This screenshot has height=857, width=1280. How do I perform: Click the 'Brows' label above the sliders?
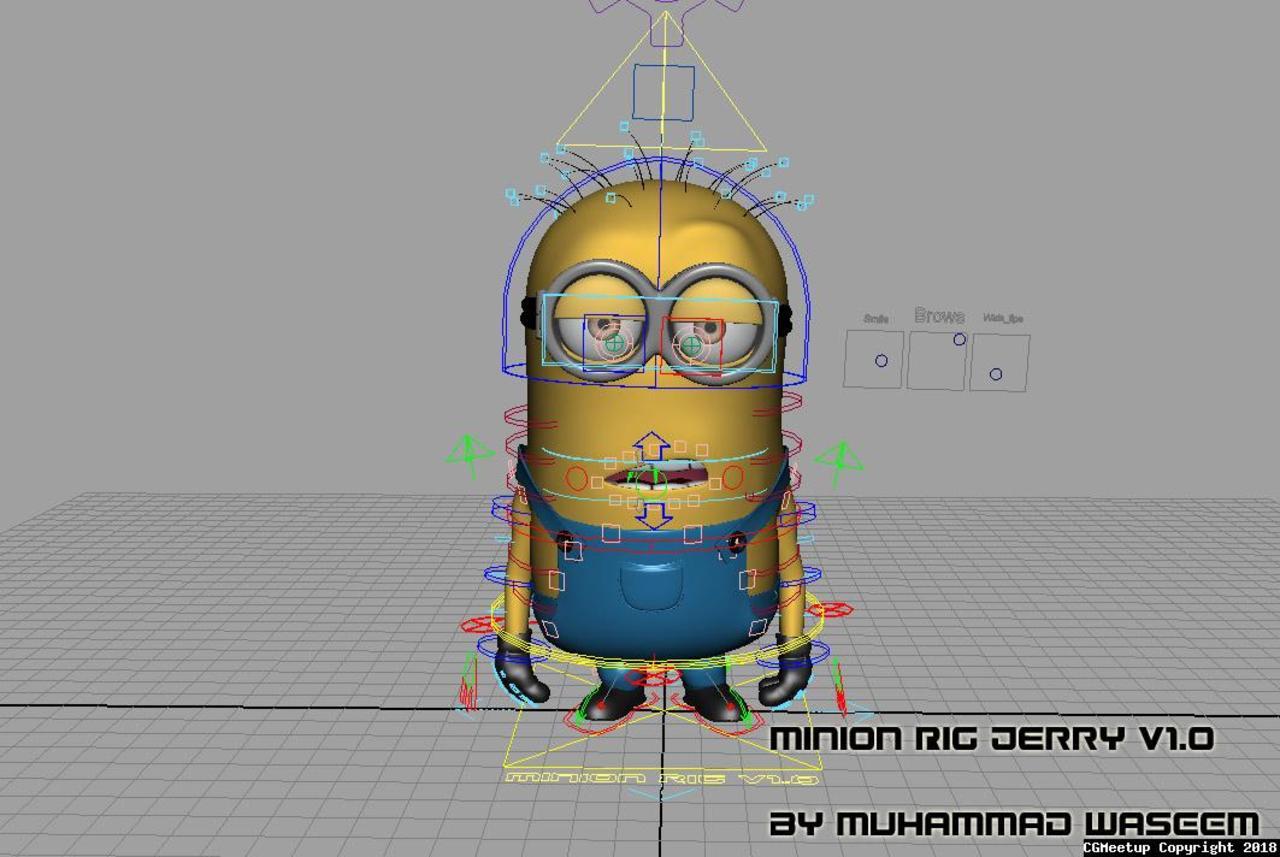coord(939,316)
